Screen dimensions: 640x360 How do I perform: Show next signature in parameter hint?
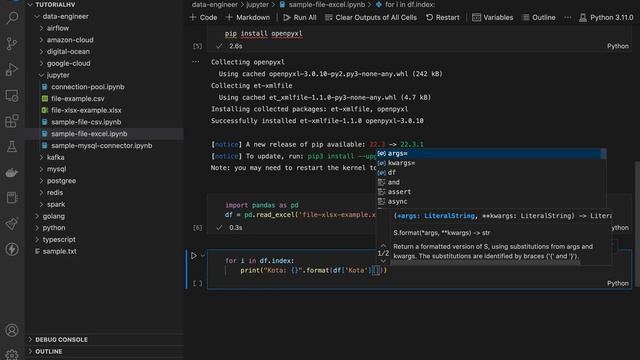click(x=383, y=261)
